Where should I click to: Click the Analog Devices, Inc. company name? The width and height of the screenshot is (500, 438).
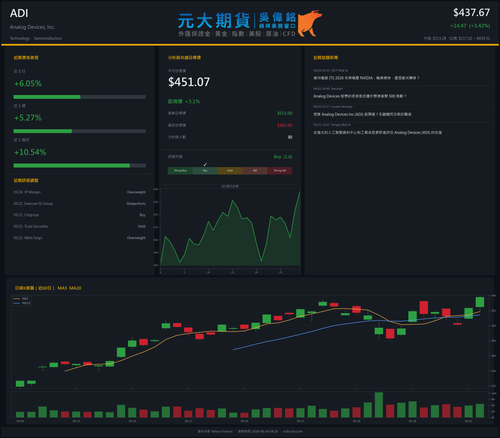point(32,27)
